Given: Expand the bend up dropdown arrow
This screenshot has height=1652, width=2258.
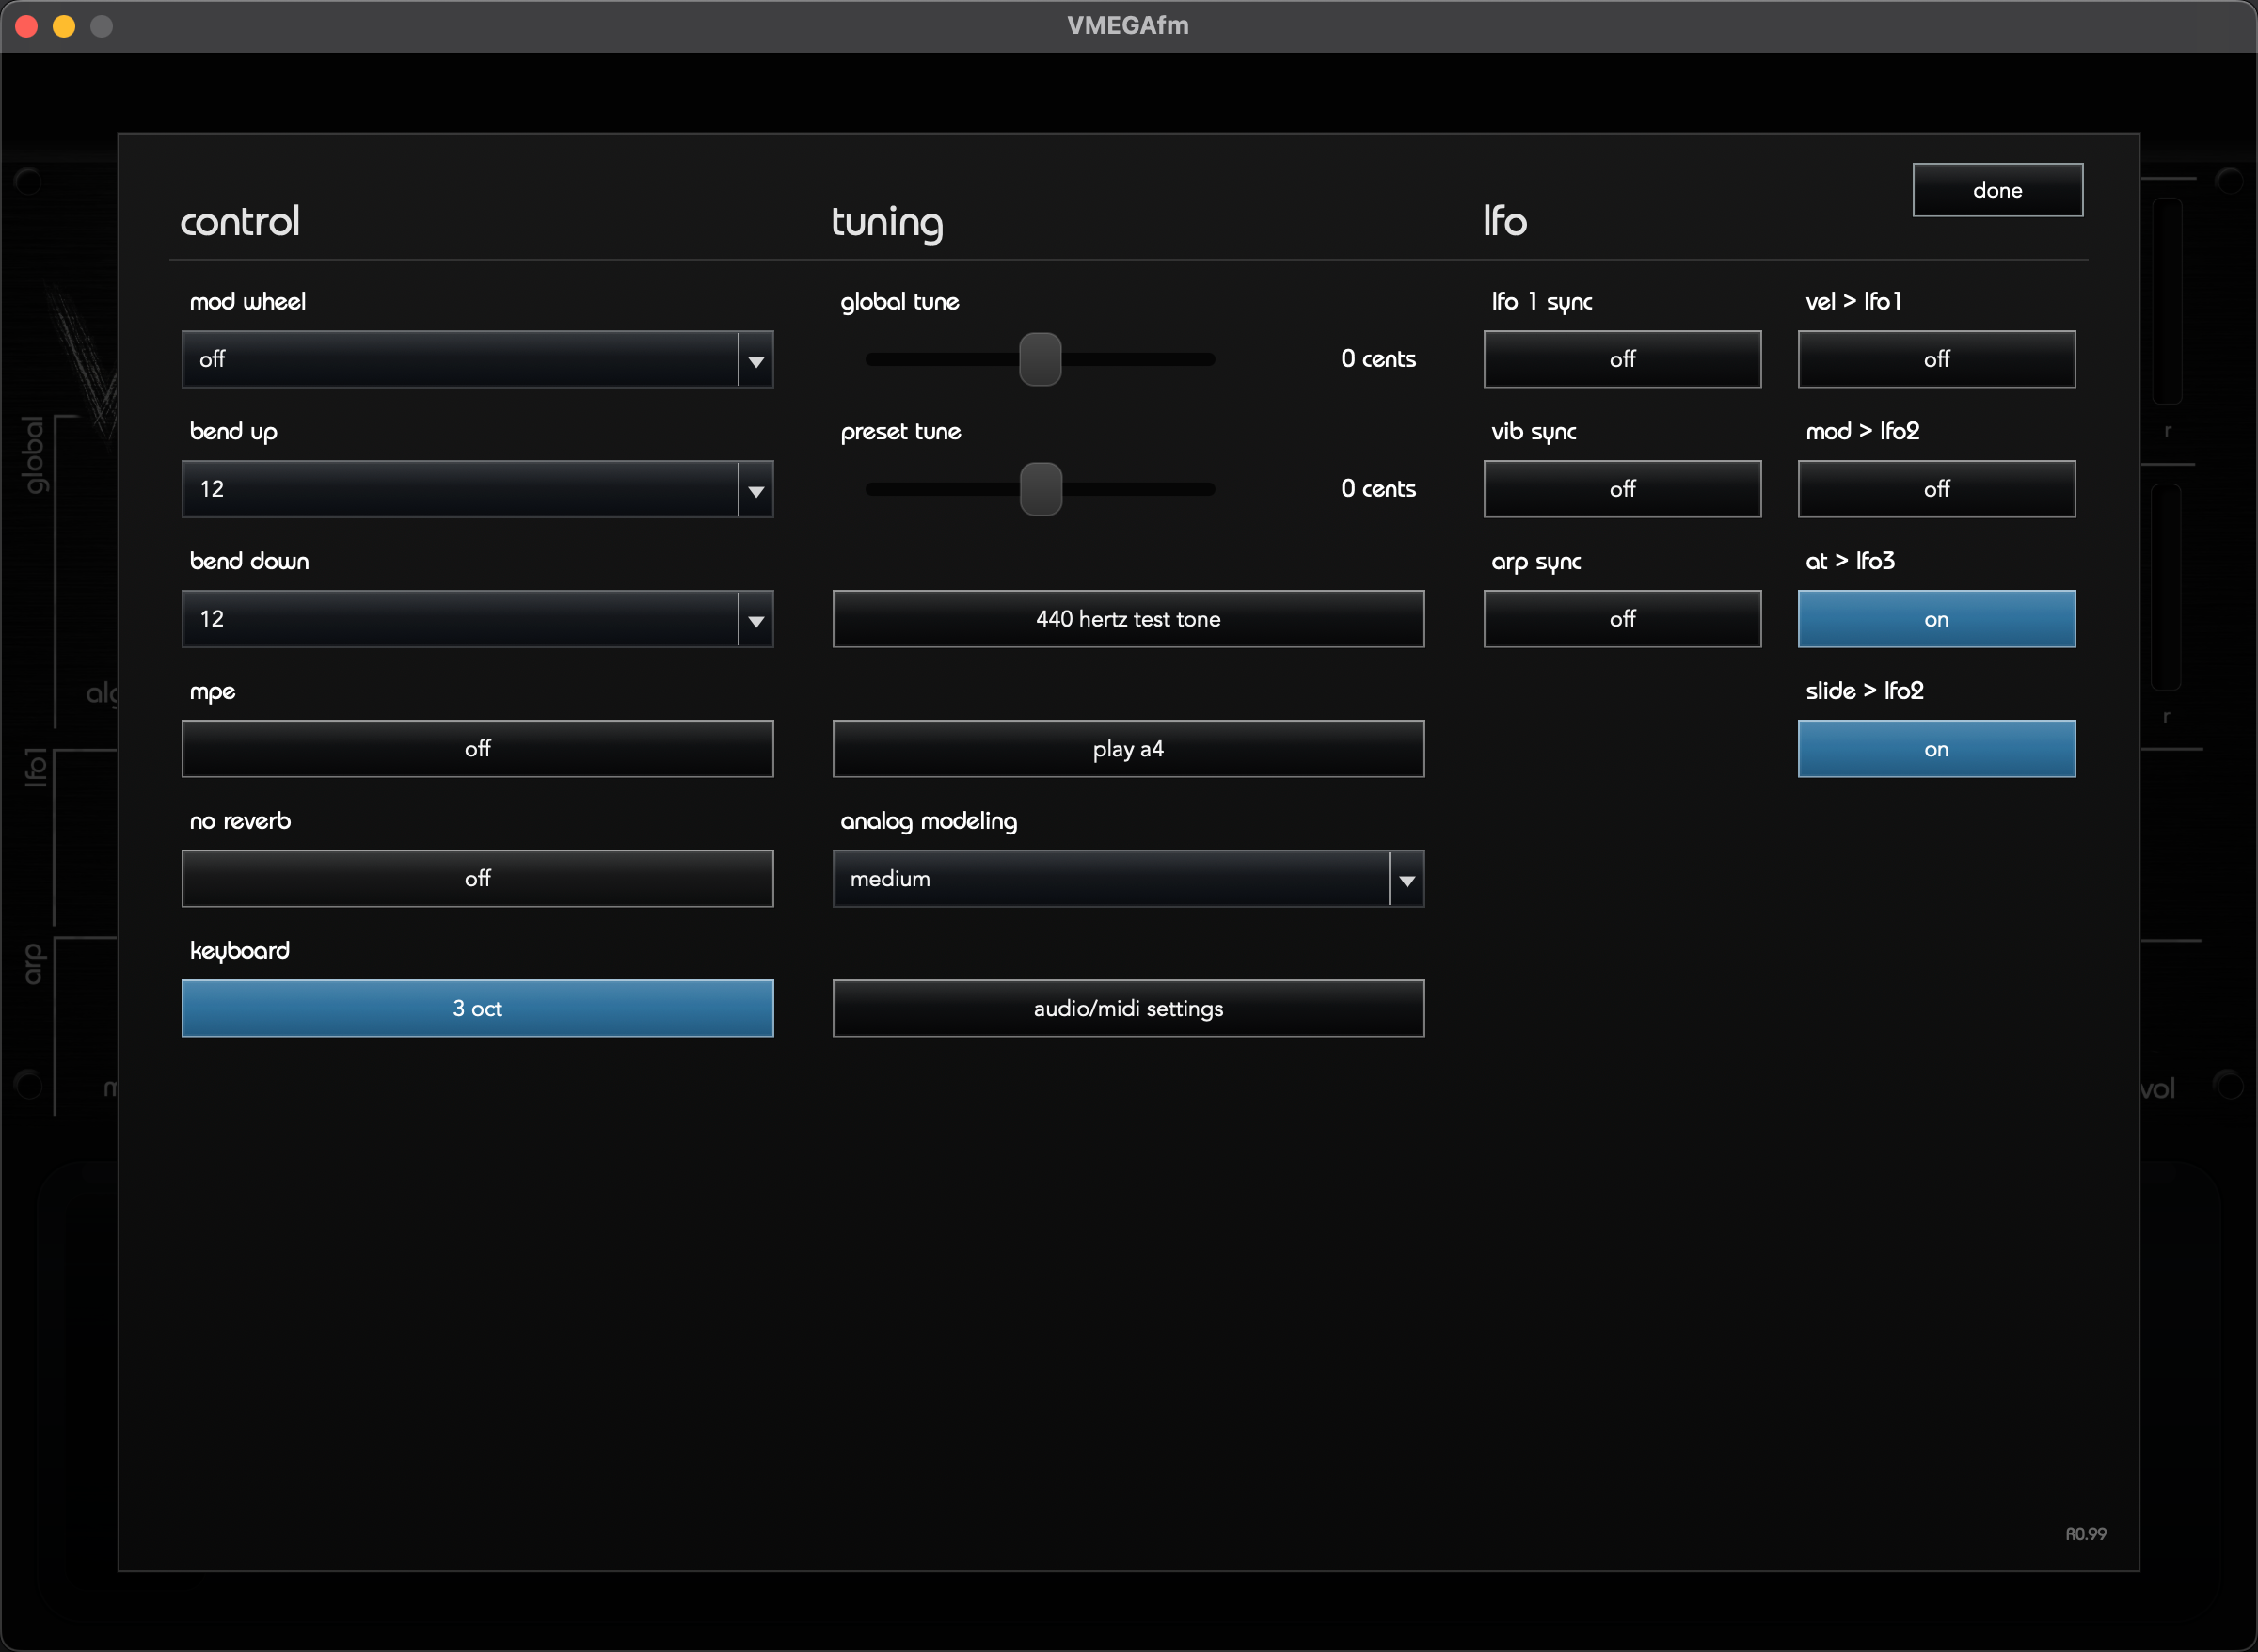Looking at the screenshot, I should click(x=756, y=490).
